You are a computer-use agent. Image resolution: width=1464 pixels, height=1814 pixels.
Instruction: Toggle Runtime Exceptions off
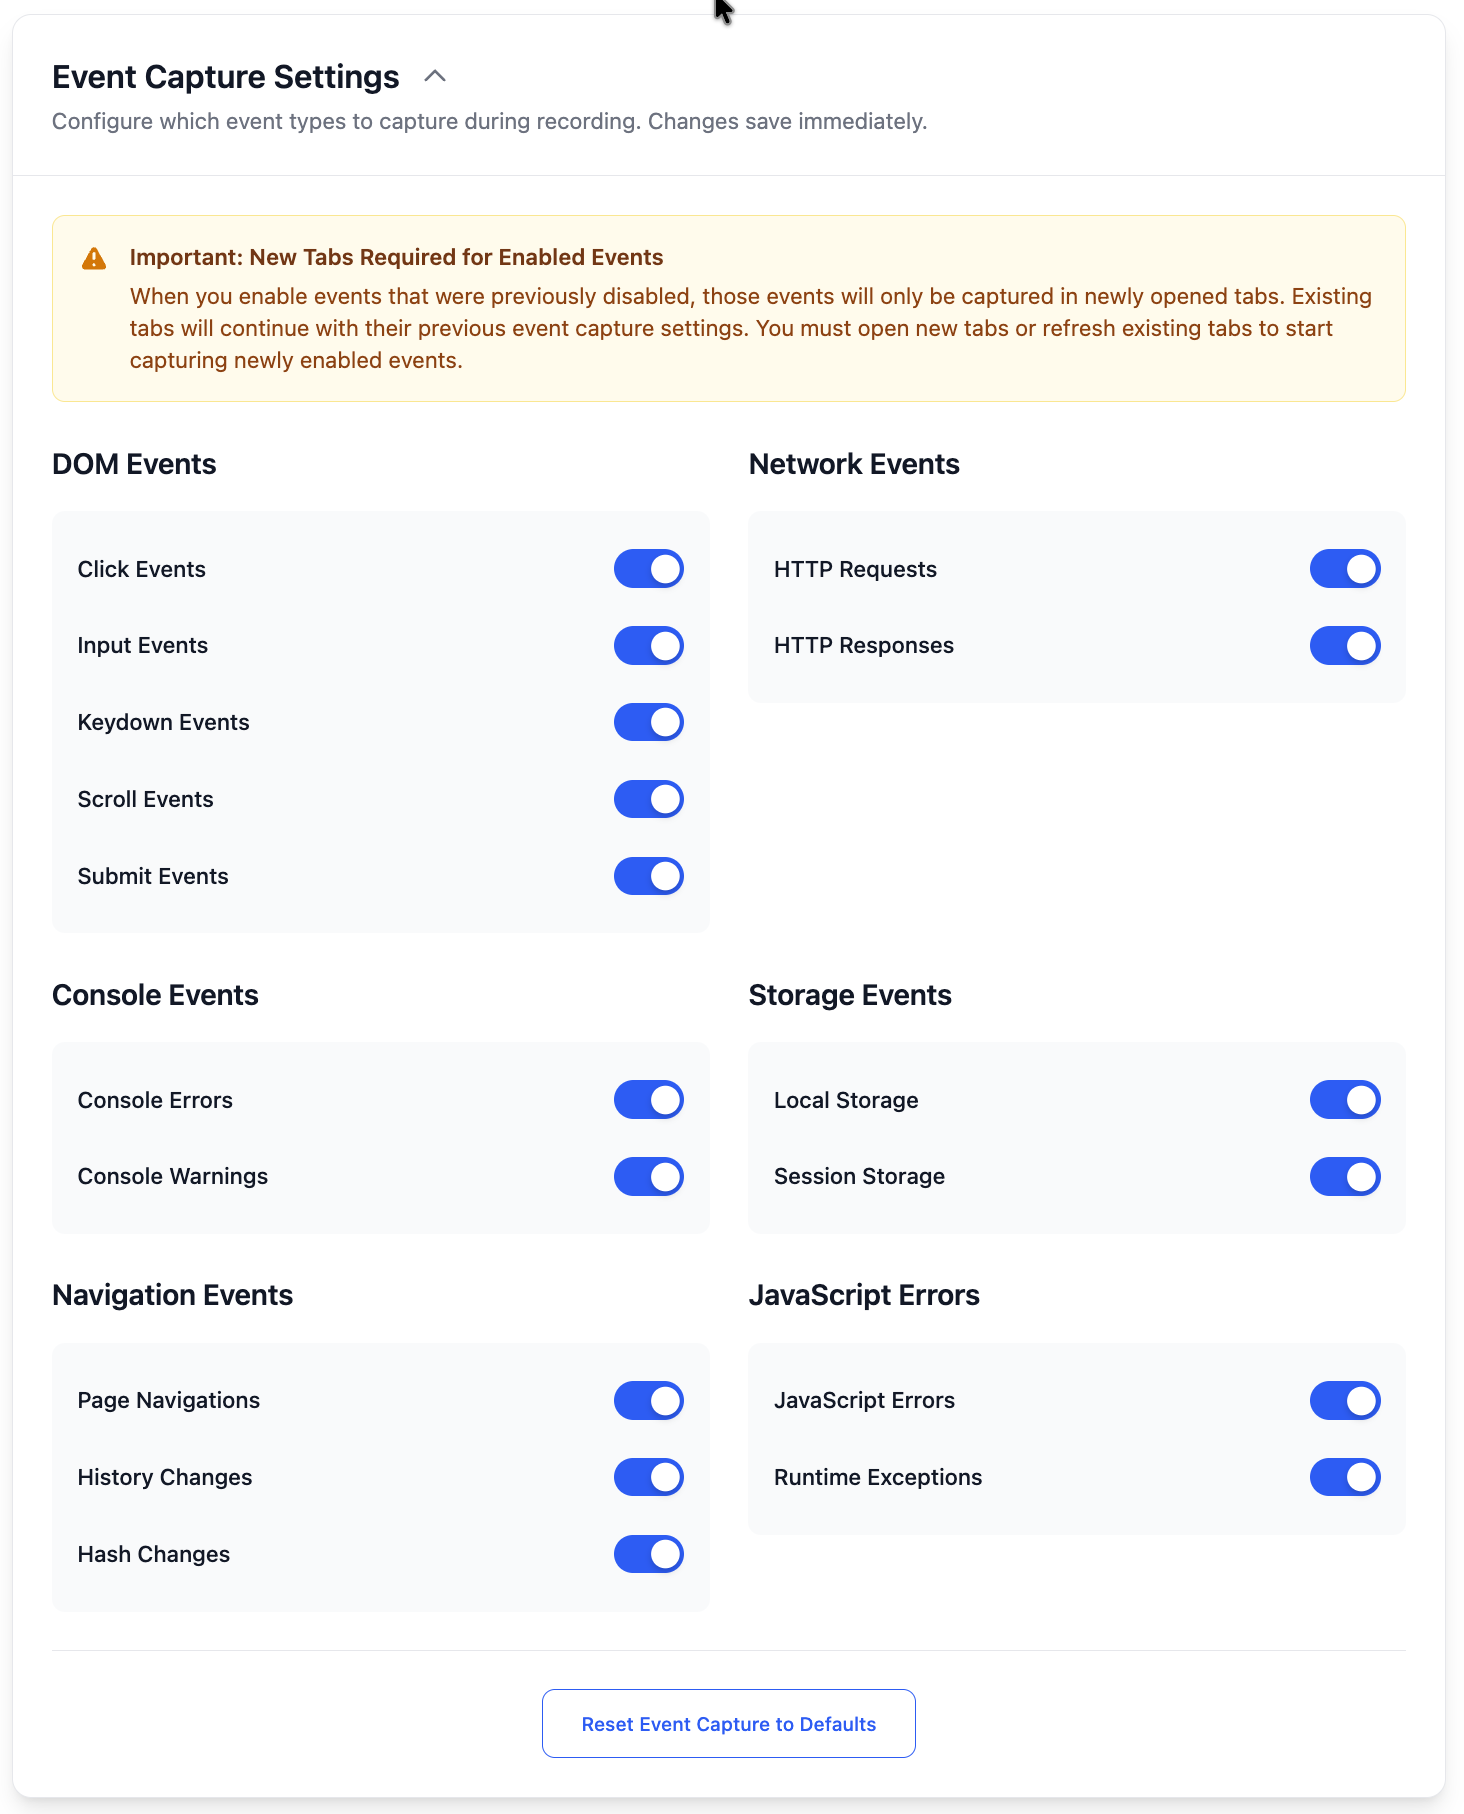(1344, 1477)
